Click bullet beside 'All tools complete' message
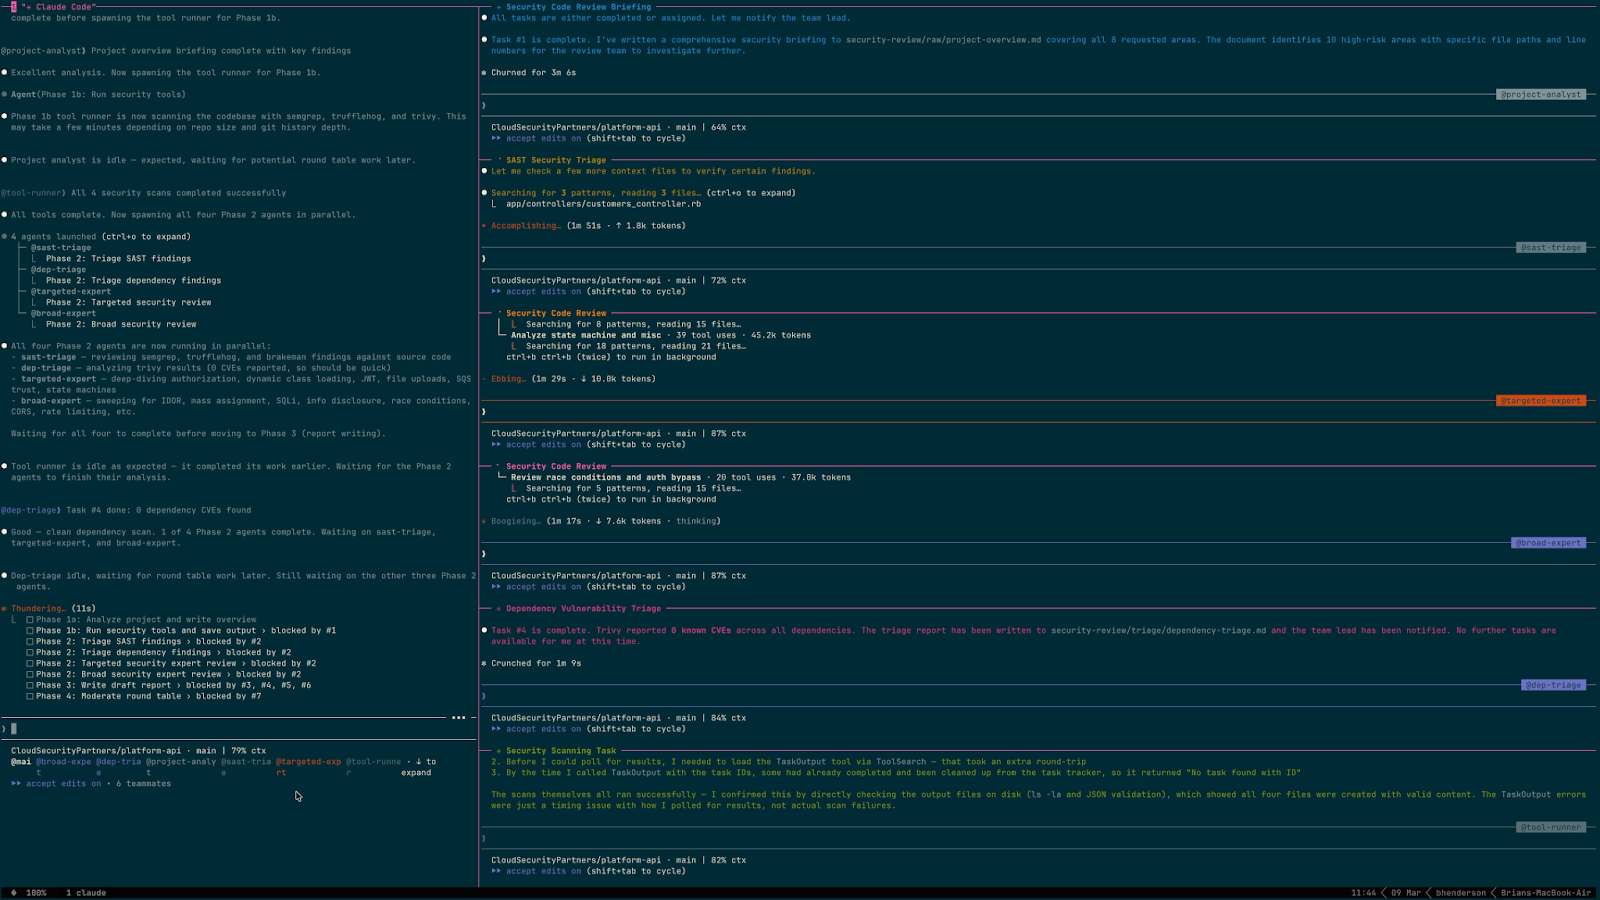1600x900 pixels. pos(4,215)
